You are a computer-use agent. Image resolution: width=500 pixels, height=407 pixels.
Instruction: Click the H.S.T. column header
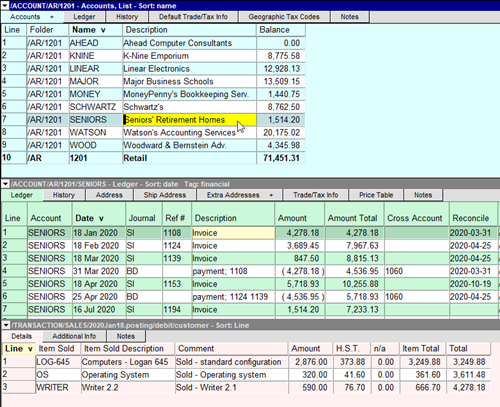point(351,349)
